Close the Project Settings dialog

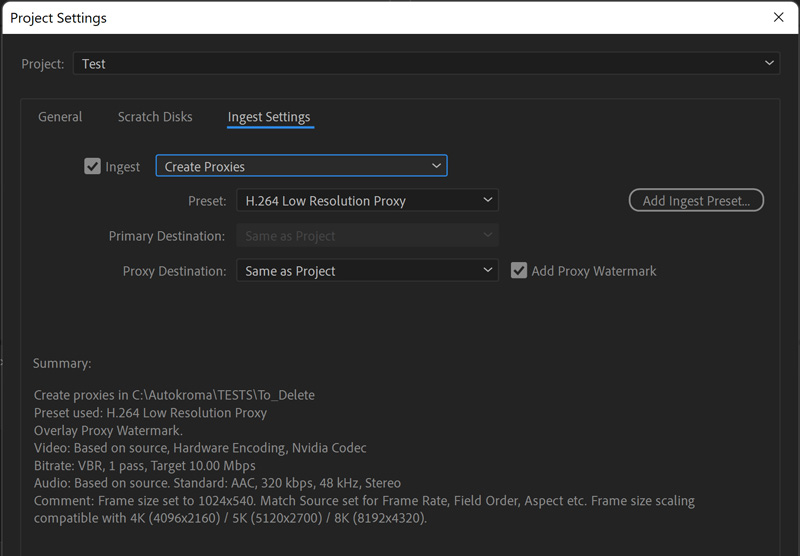tap(778, 17)
